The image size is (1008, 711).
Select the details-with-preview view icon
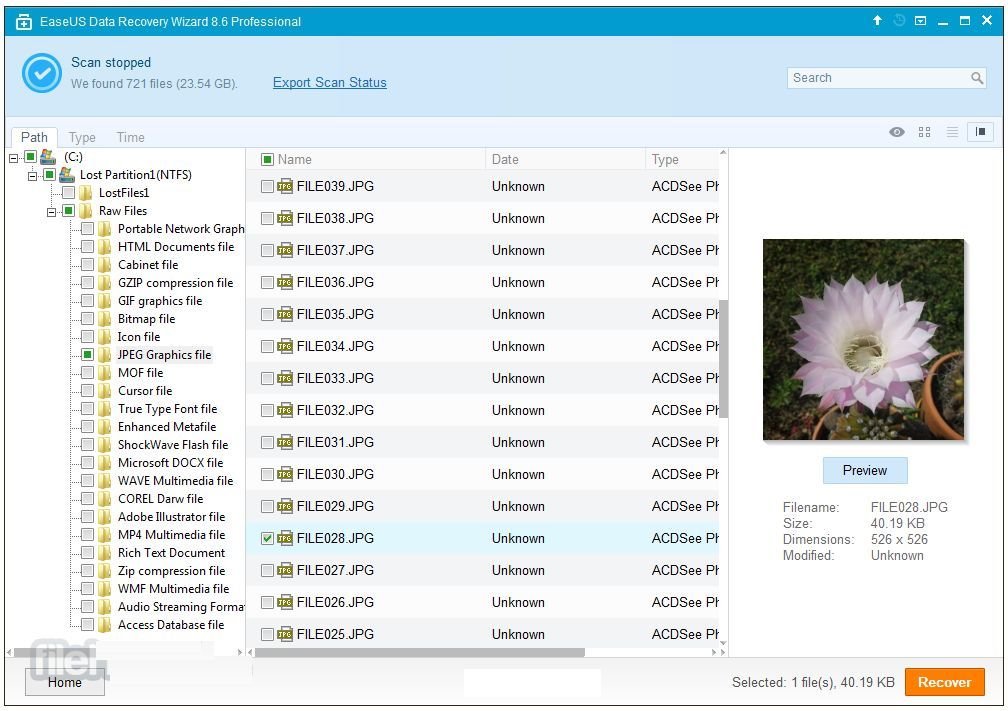tap(980, 132)
